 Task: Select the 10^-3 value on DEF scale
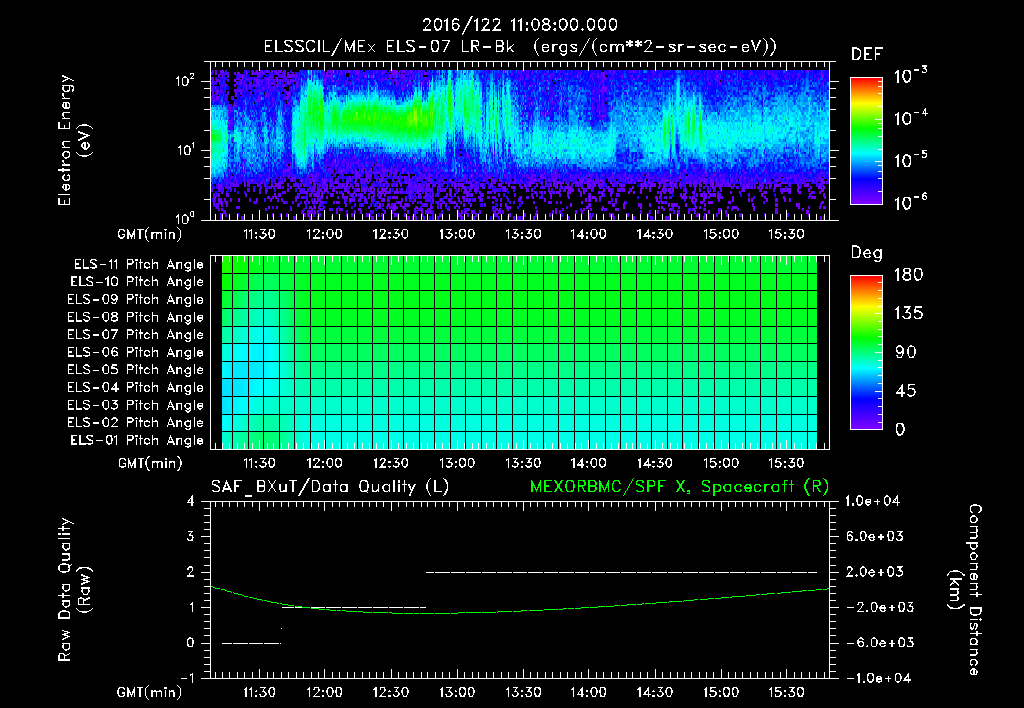(x=910, y=76)
